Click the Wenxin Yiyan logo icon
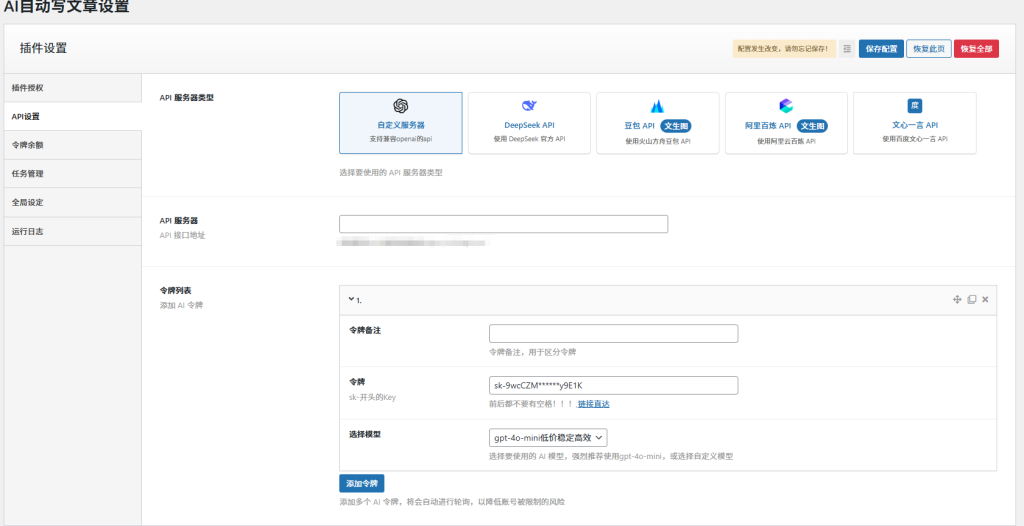This screenshot has height=526, width=1024. pos(914,106)
